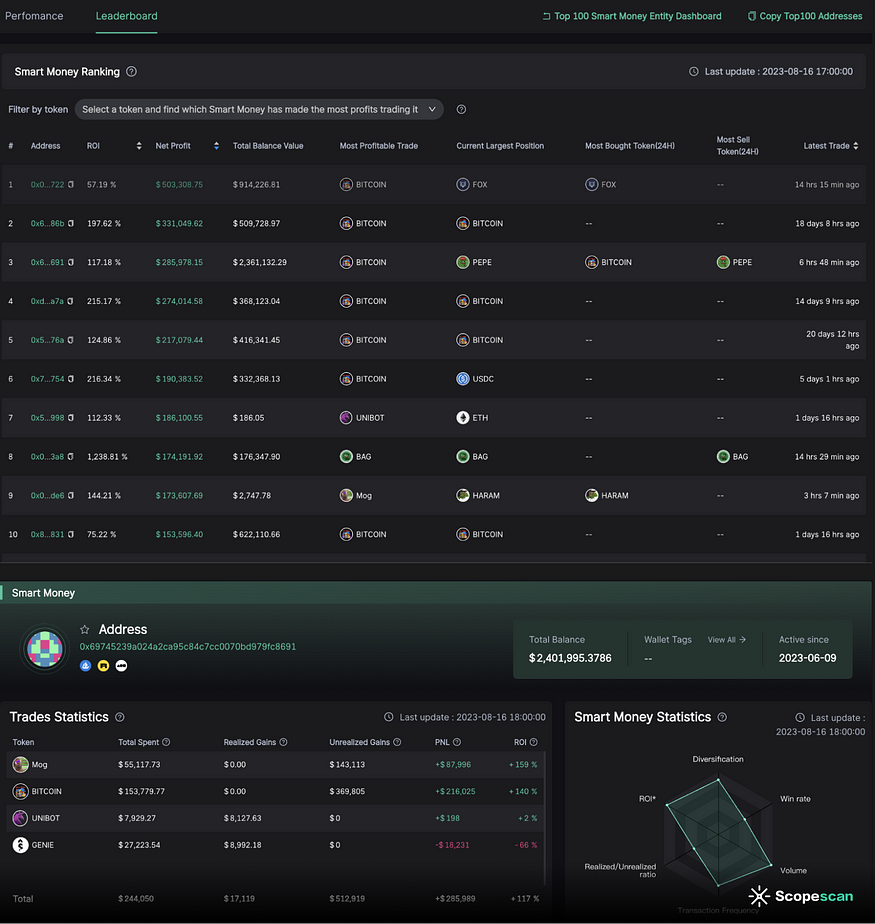Viewport: 875px width, 924px height.
Task: Click help icon next to token filter
Action: click(461, 110)
